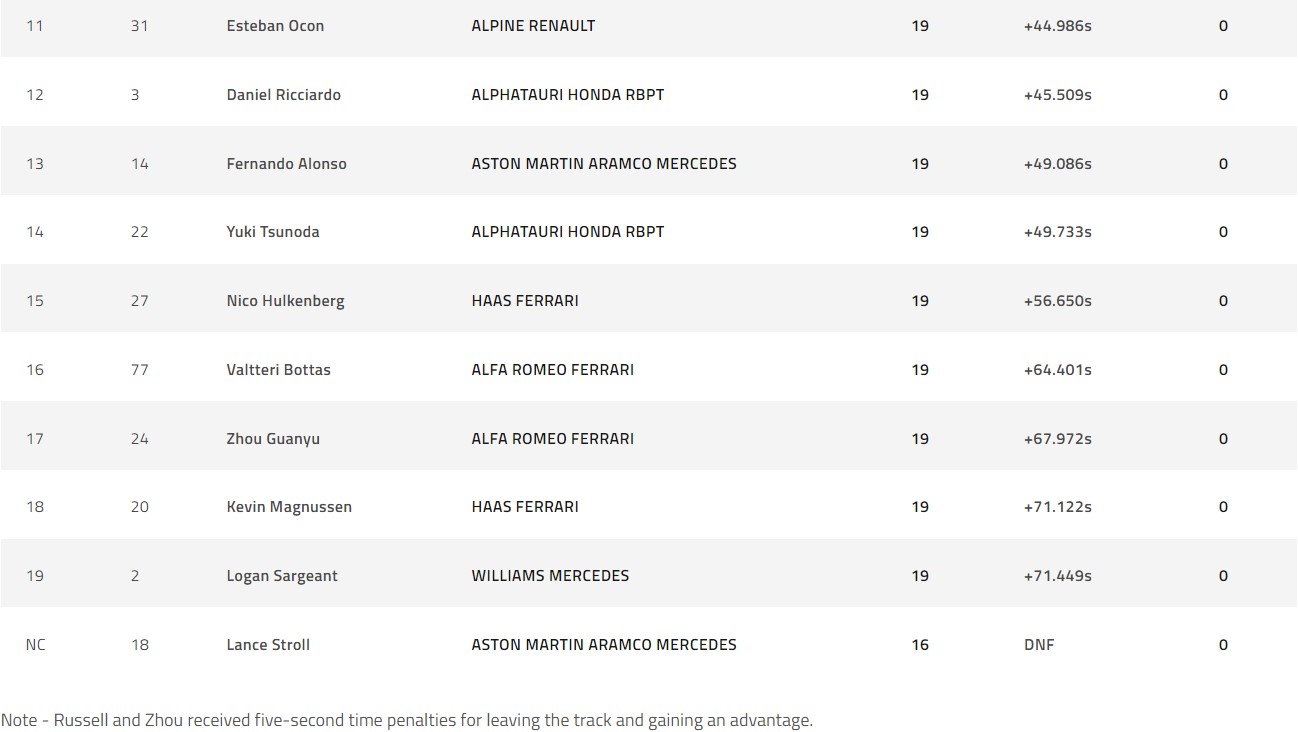The width and height of the screenshot is (1298, 732).
Task: Click Ricciardo's ALPHATAURI HONDA RBPT team cell
Action: pyautogui.click(x=567, y=95)
